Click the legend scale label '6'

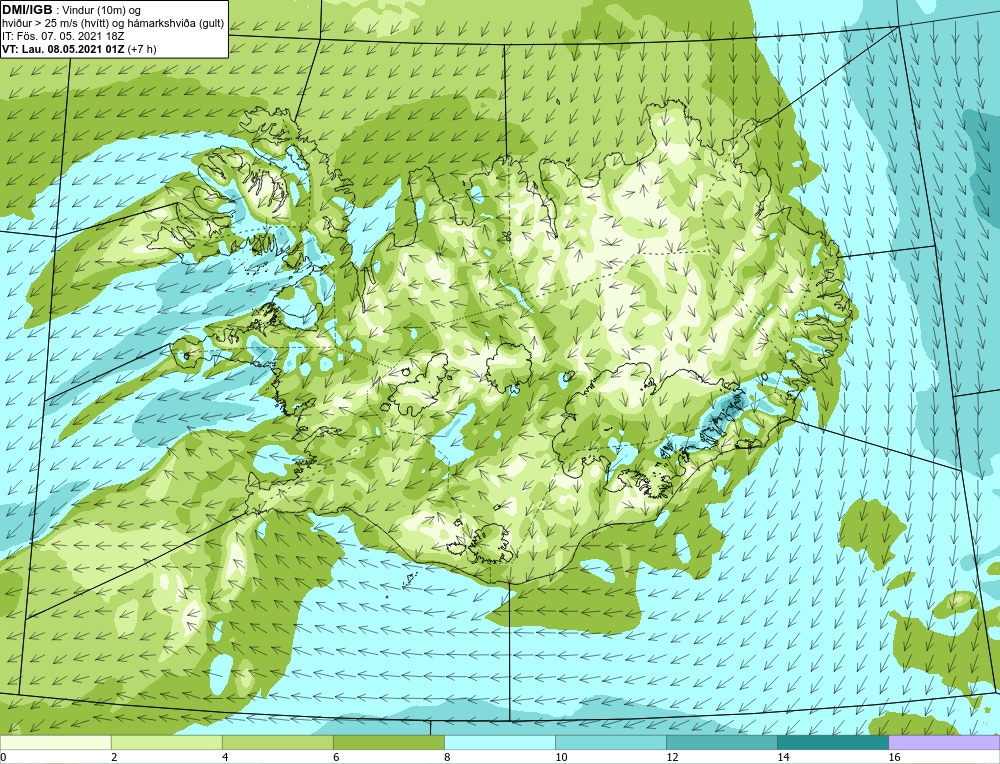pos(336,757)
